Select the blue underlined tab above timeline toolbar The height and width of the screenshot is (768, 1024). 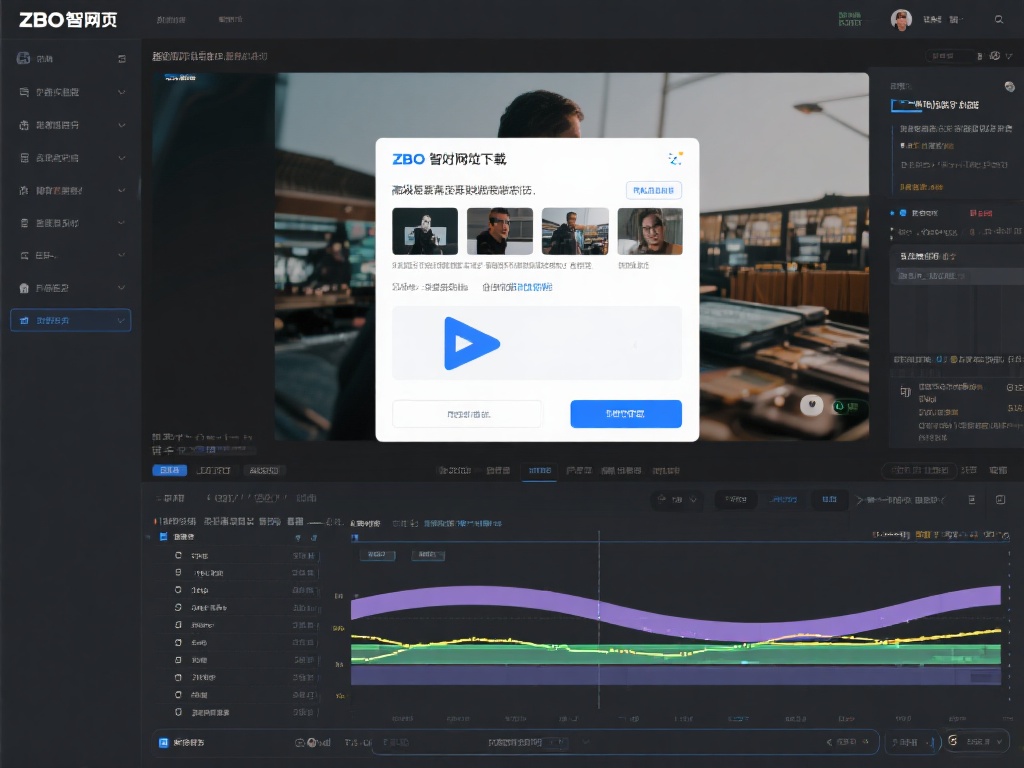pos(540,470)
